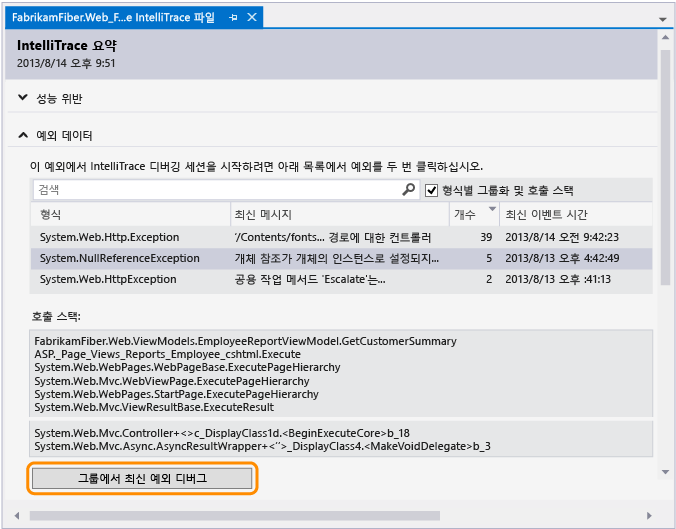Click the sort arrow in 개수 column

(492, 209)
